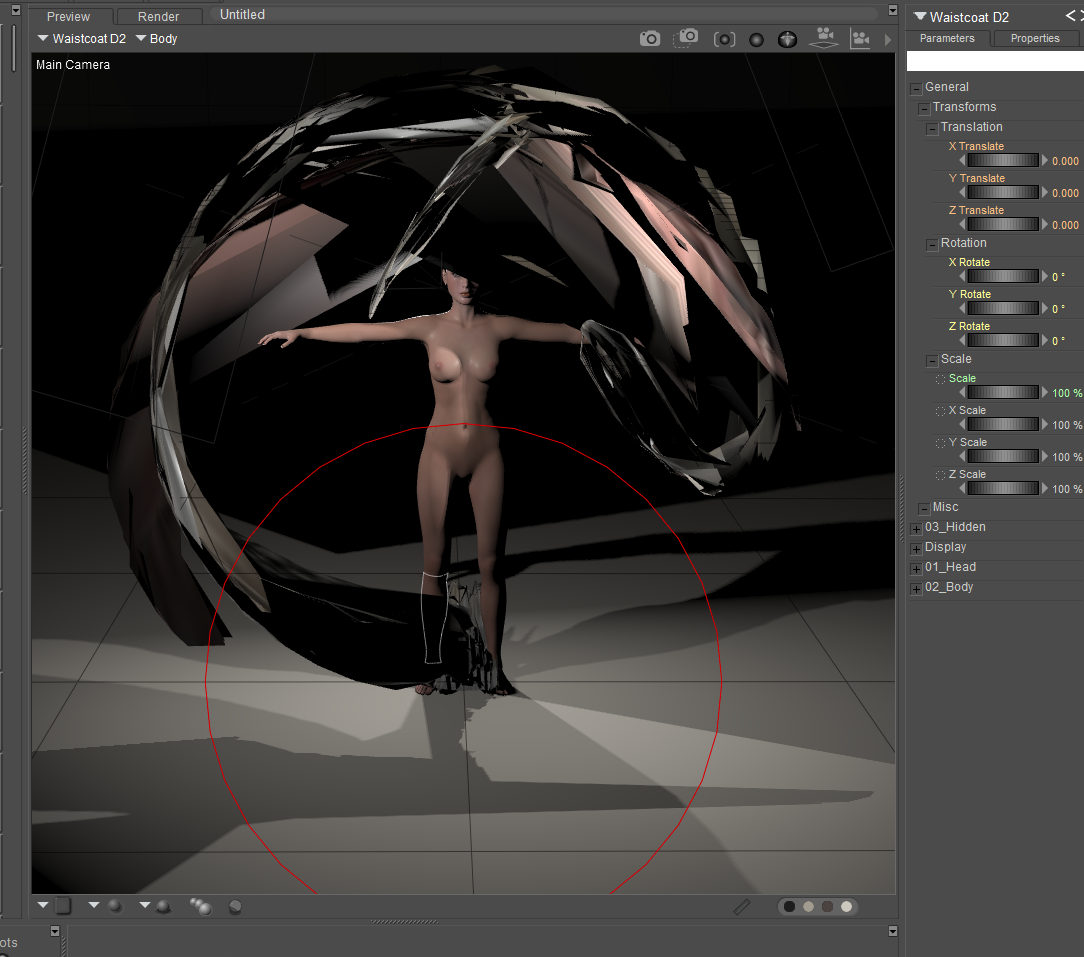Collapse the Transforms group

coord(924,109)
